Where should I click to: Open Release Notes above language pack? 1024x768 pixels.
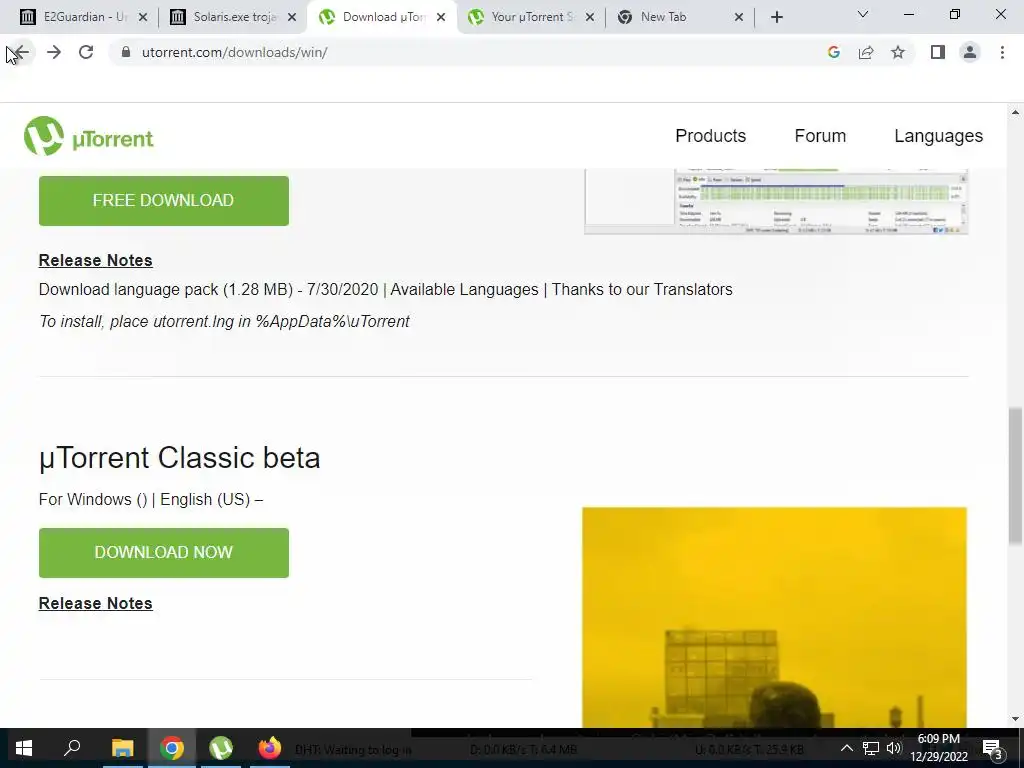coord(95,260)
